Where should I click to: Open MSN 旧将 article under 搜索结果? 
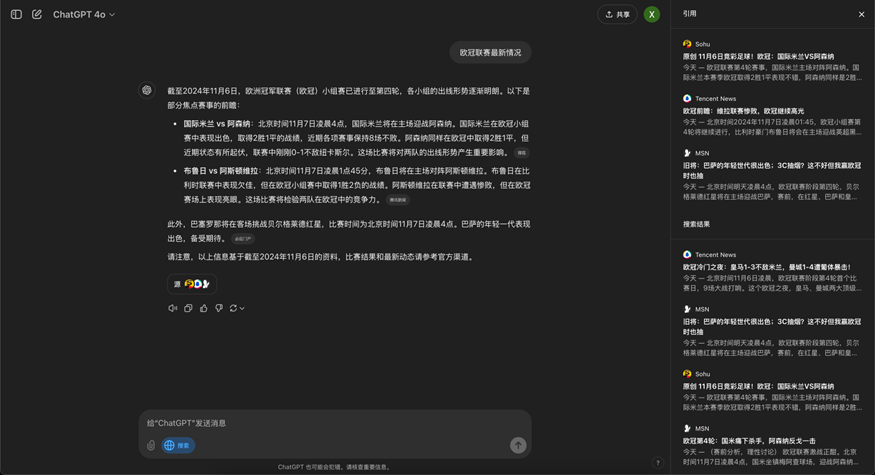[772, 330]
